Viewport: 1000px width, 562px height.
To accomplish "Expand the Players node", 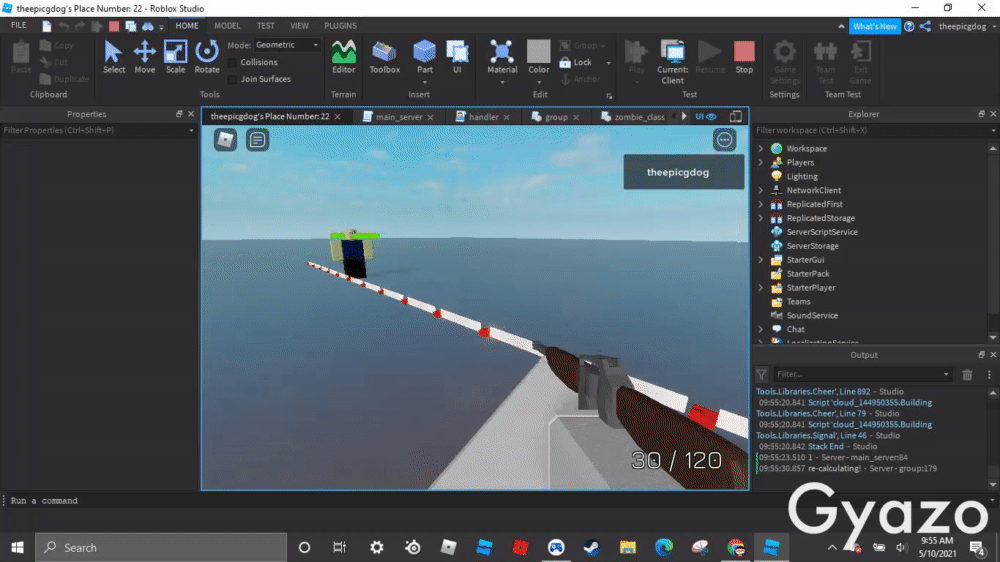I will tap(760, 162).
